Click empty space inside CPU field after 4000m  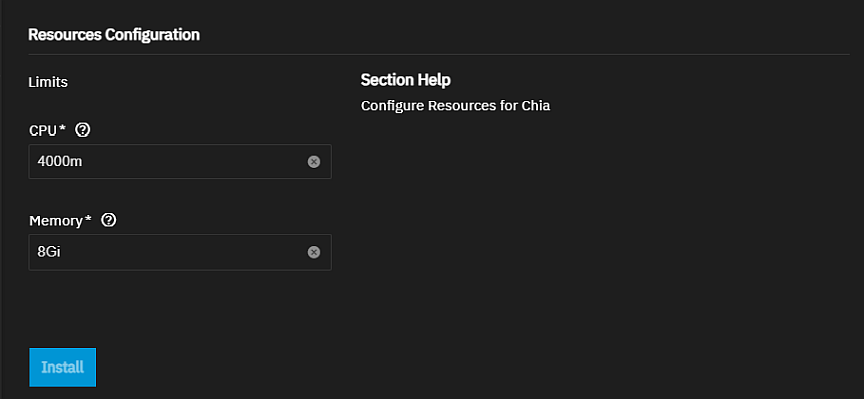click(193, 161)
